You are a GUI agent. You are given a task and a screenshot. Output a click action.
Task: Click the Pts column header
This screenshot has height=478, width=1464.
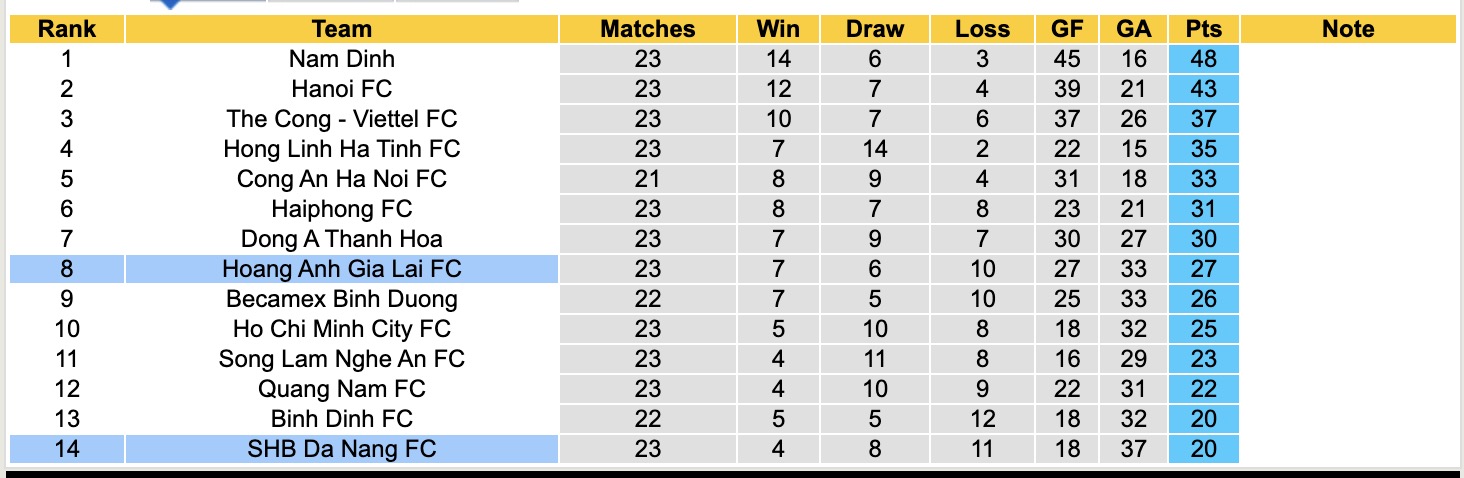(1203, 29)
